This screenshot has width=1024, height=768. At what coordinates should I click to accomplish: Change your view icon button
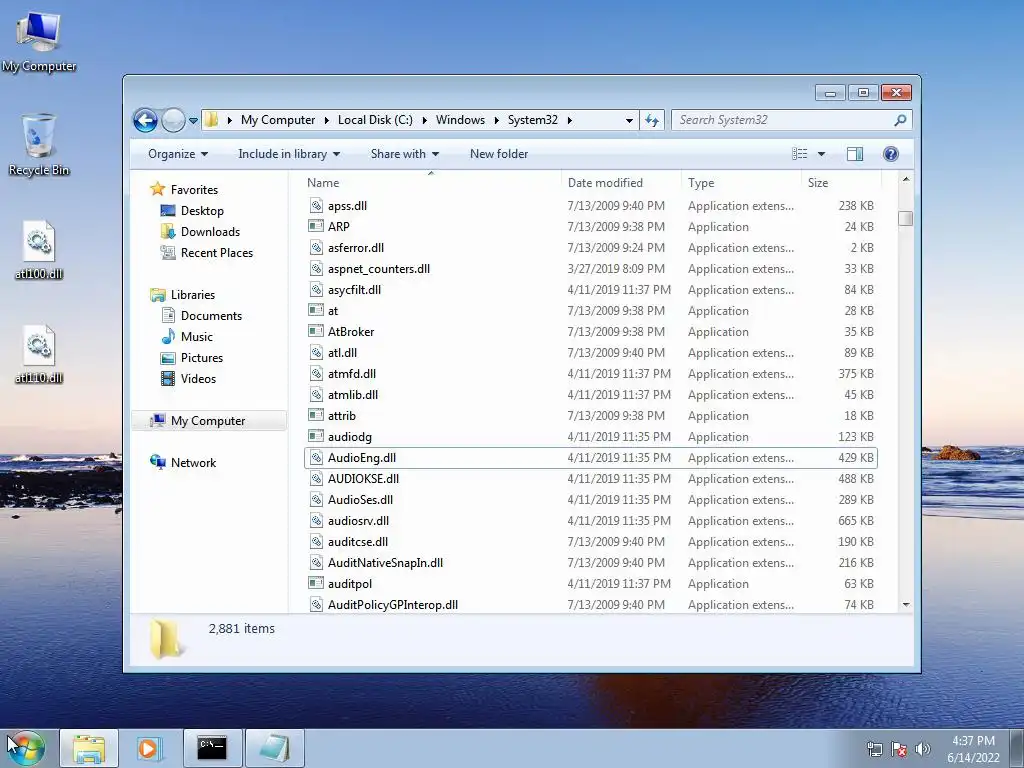click(799, 154)
